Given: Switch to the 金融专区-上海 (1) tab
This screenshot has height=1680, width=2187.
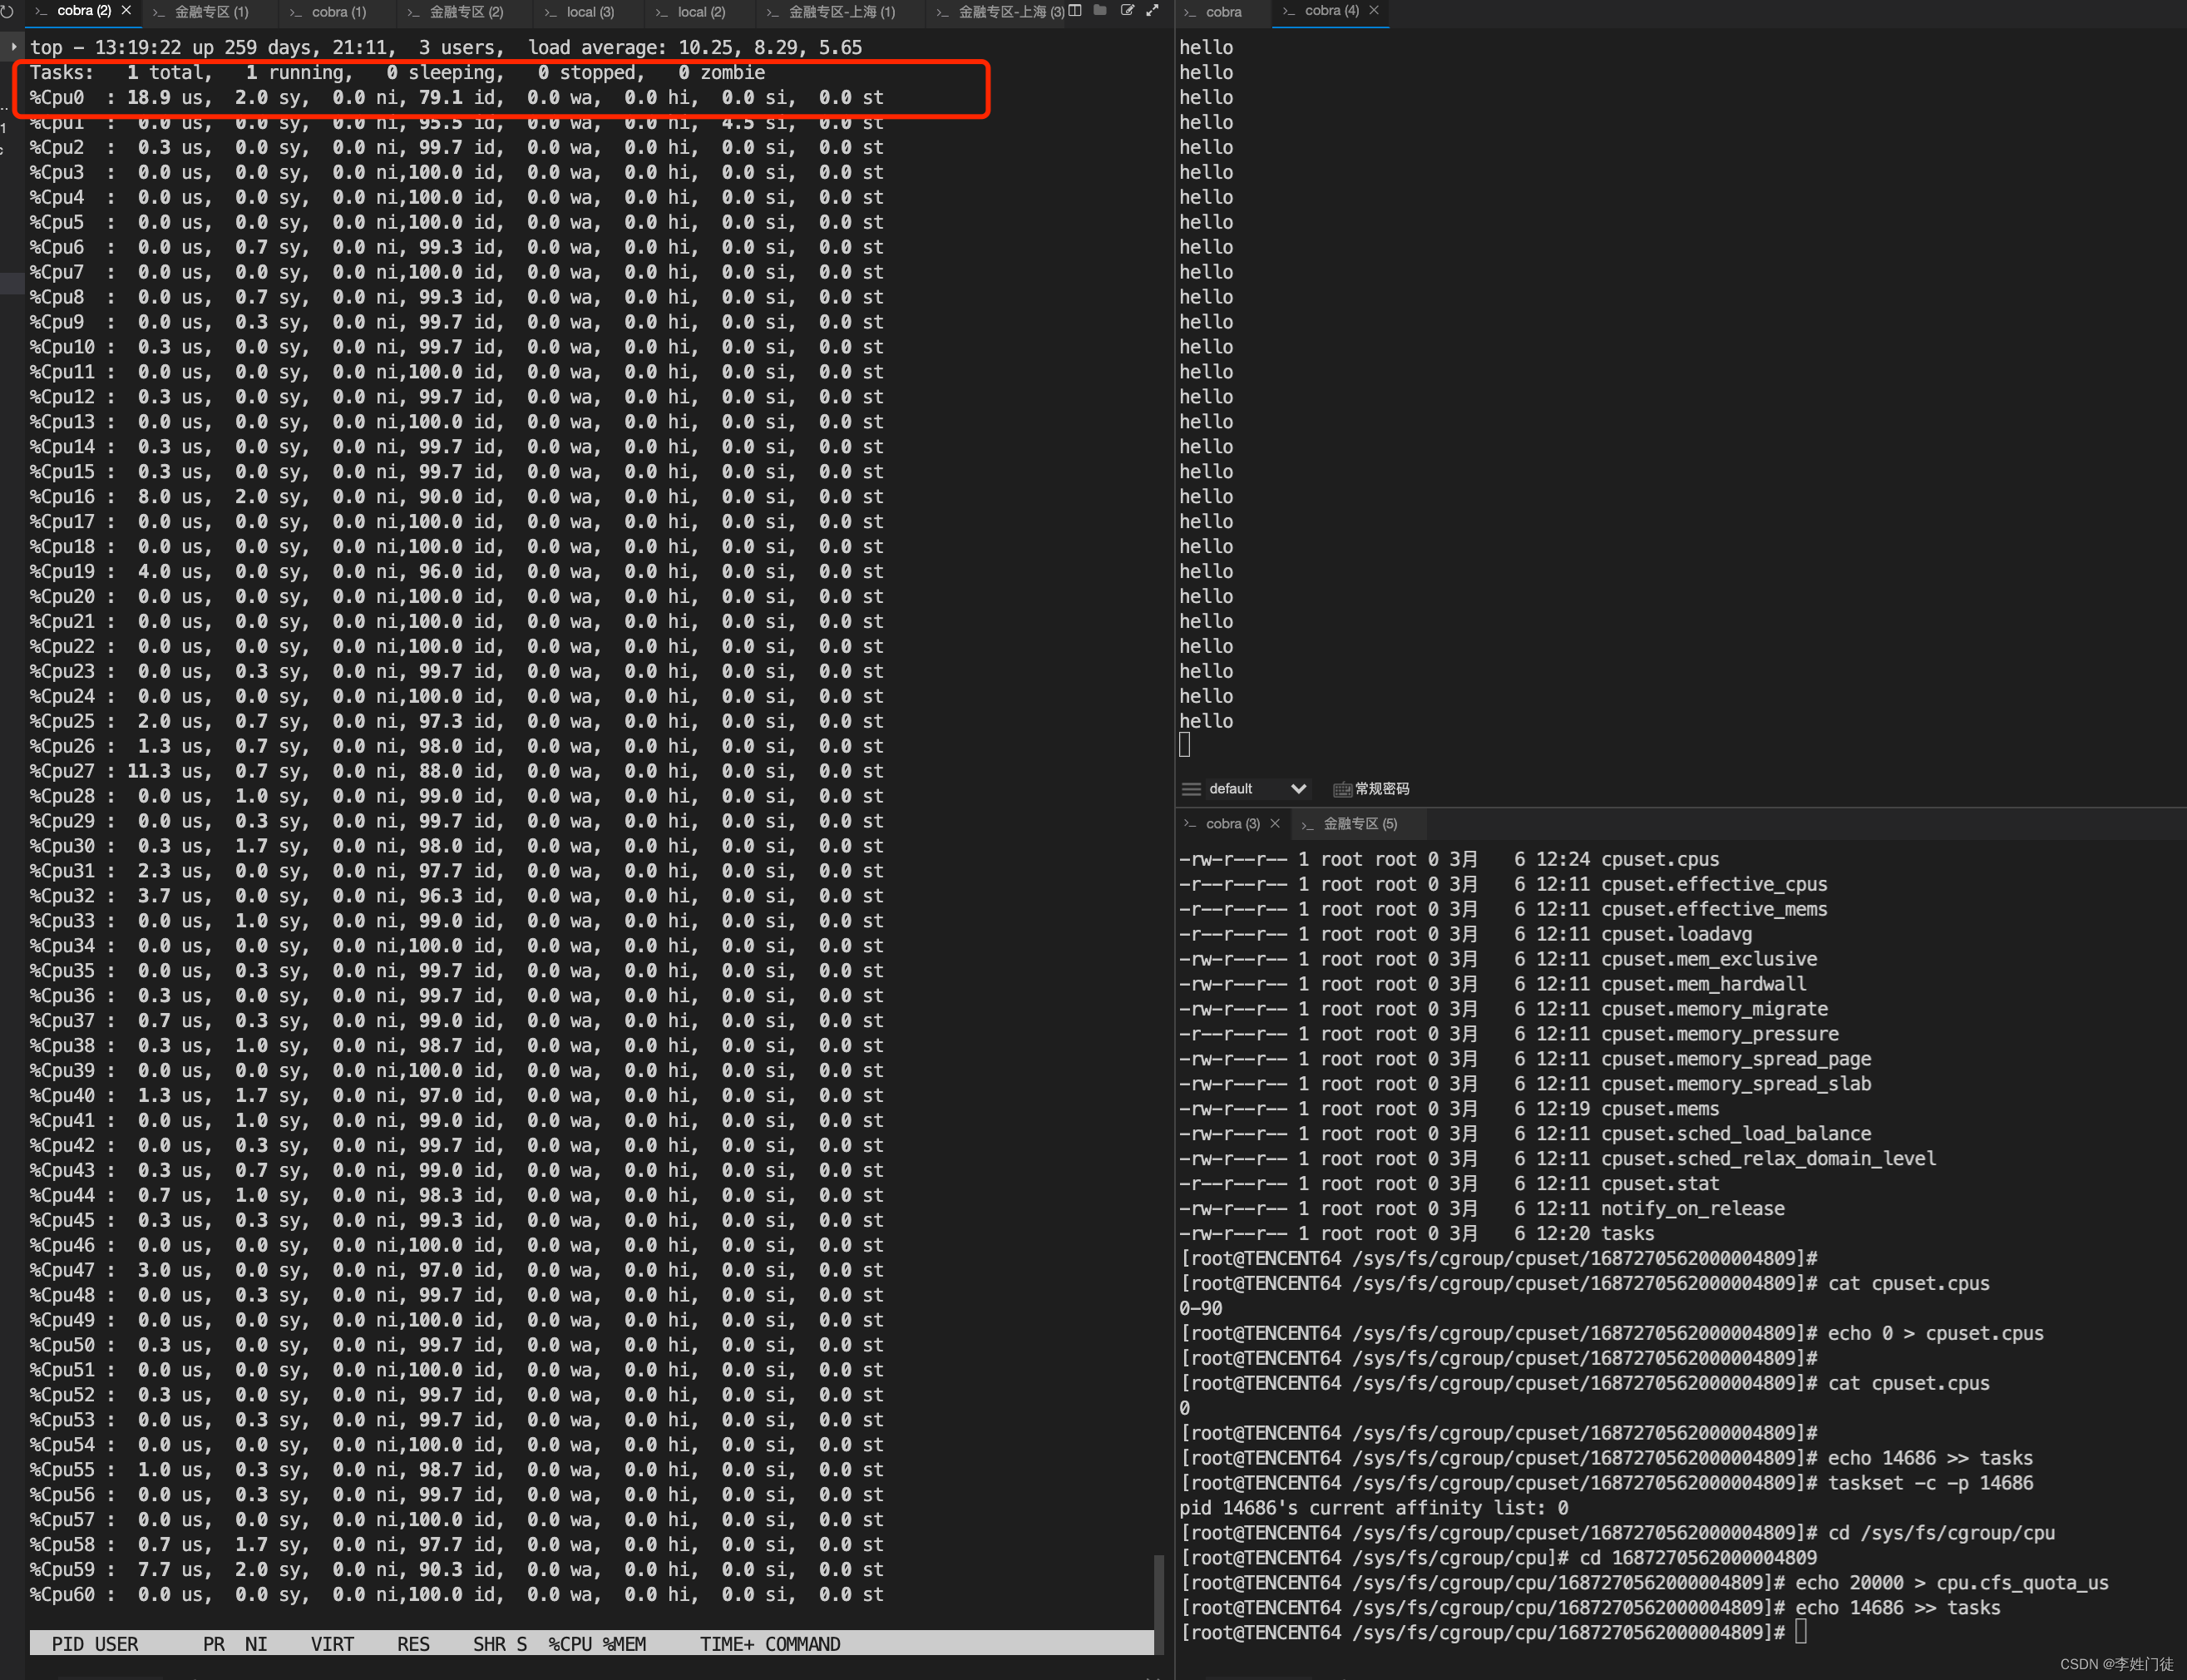Looking at the screenshot, I should point(842,12).
